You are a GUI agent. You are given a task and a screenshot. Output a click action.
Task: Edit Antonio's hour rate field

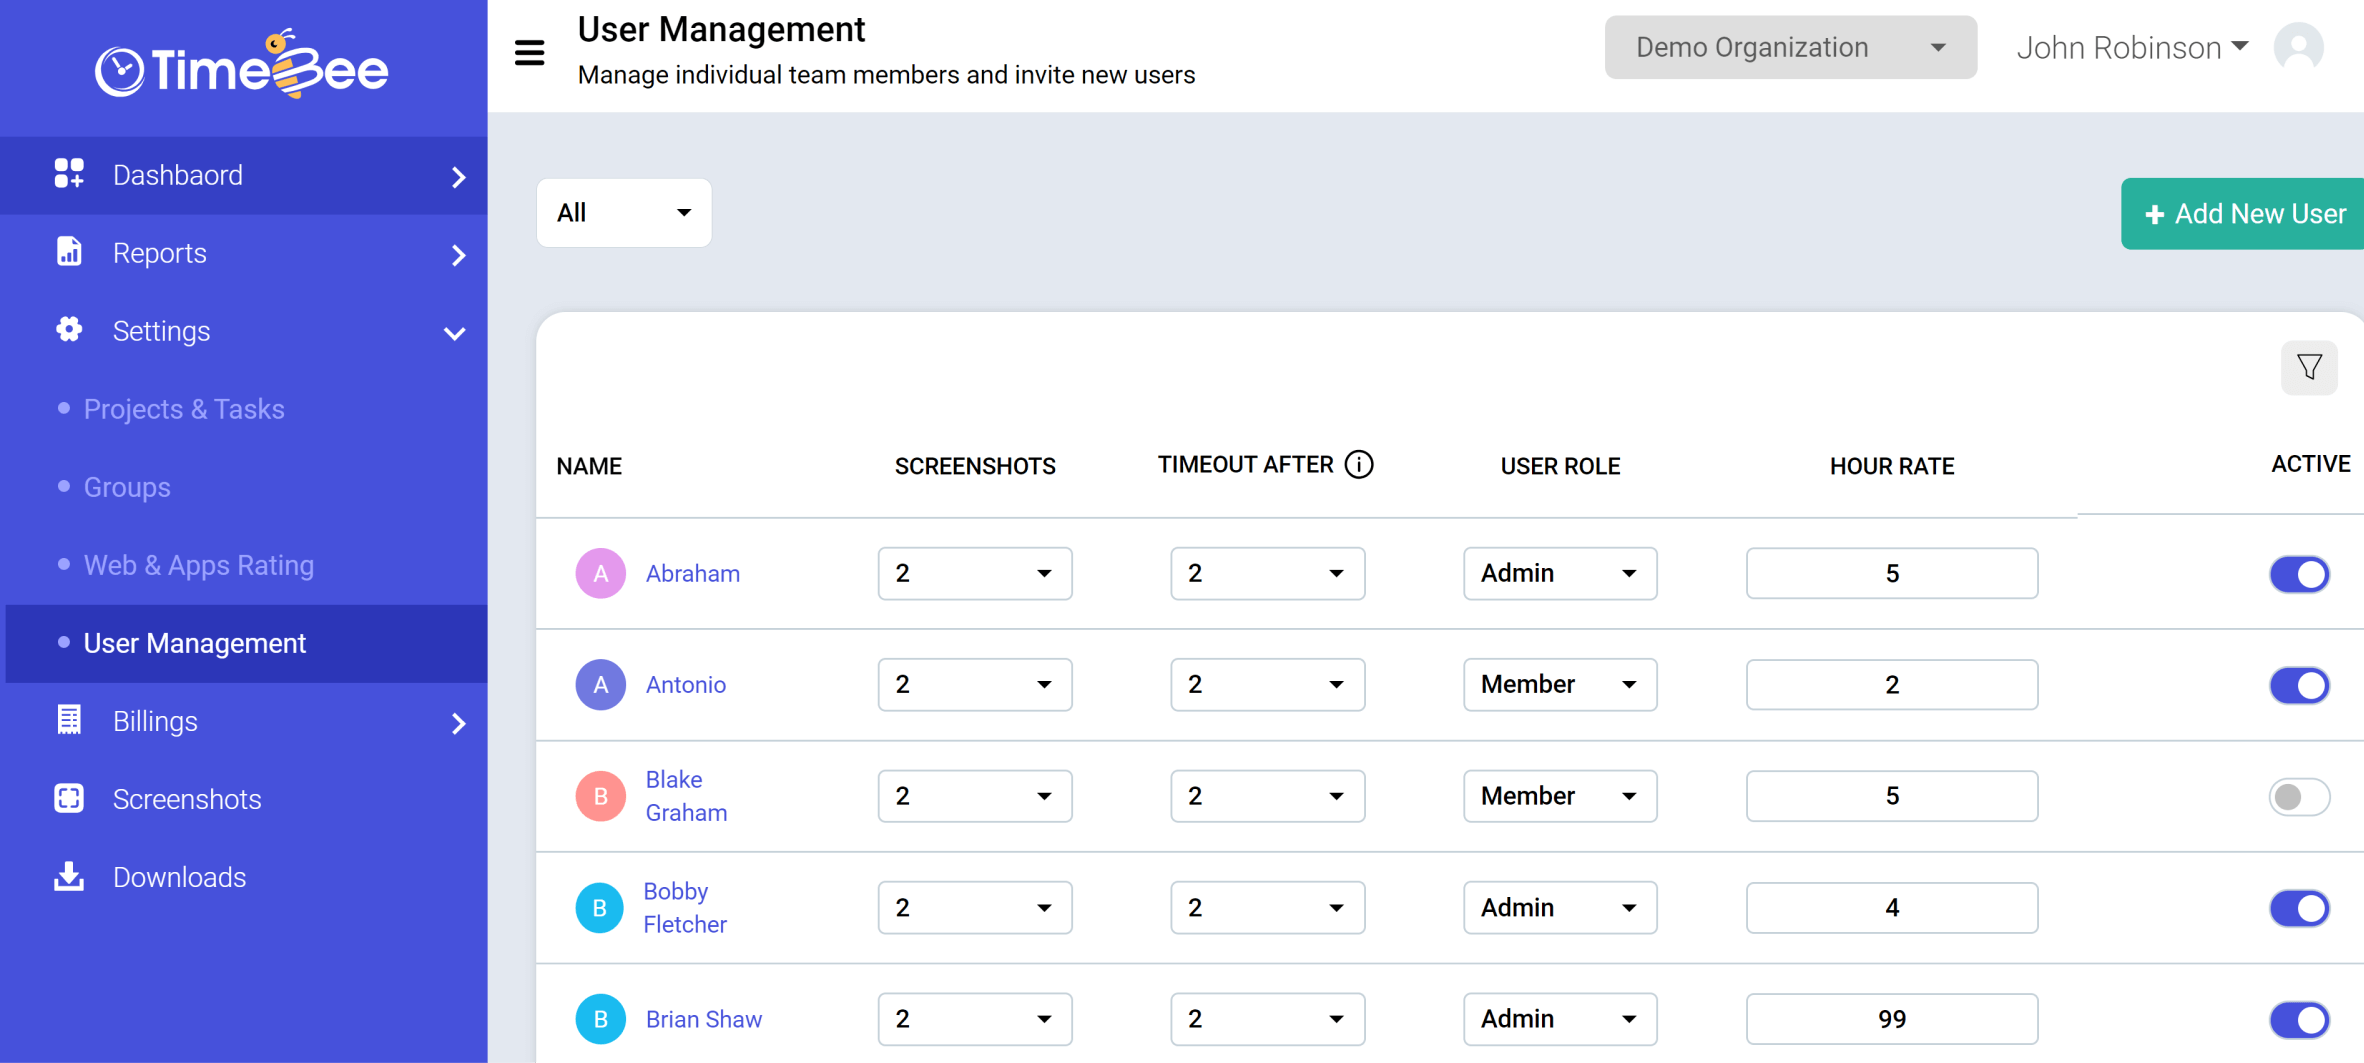pos(1892,684)
